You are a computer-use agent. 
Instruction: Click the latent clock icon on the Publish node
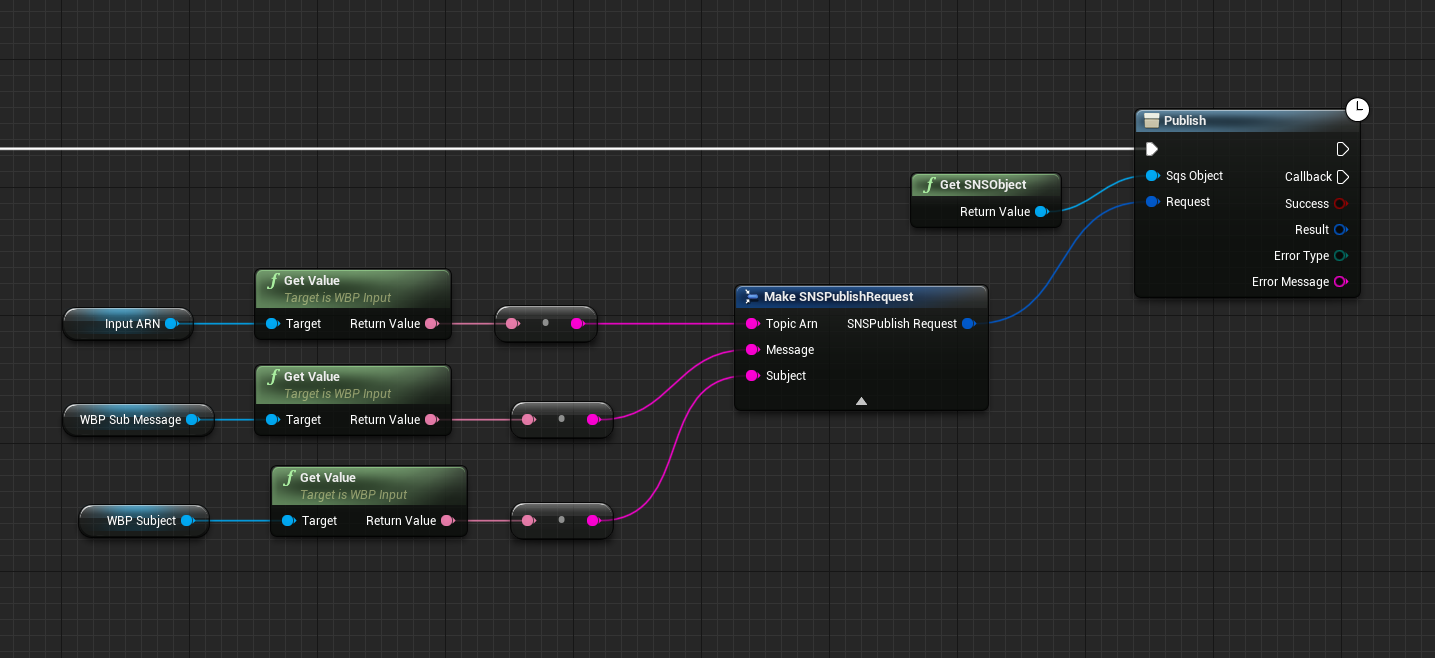(x=1357, y=109)
